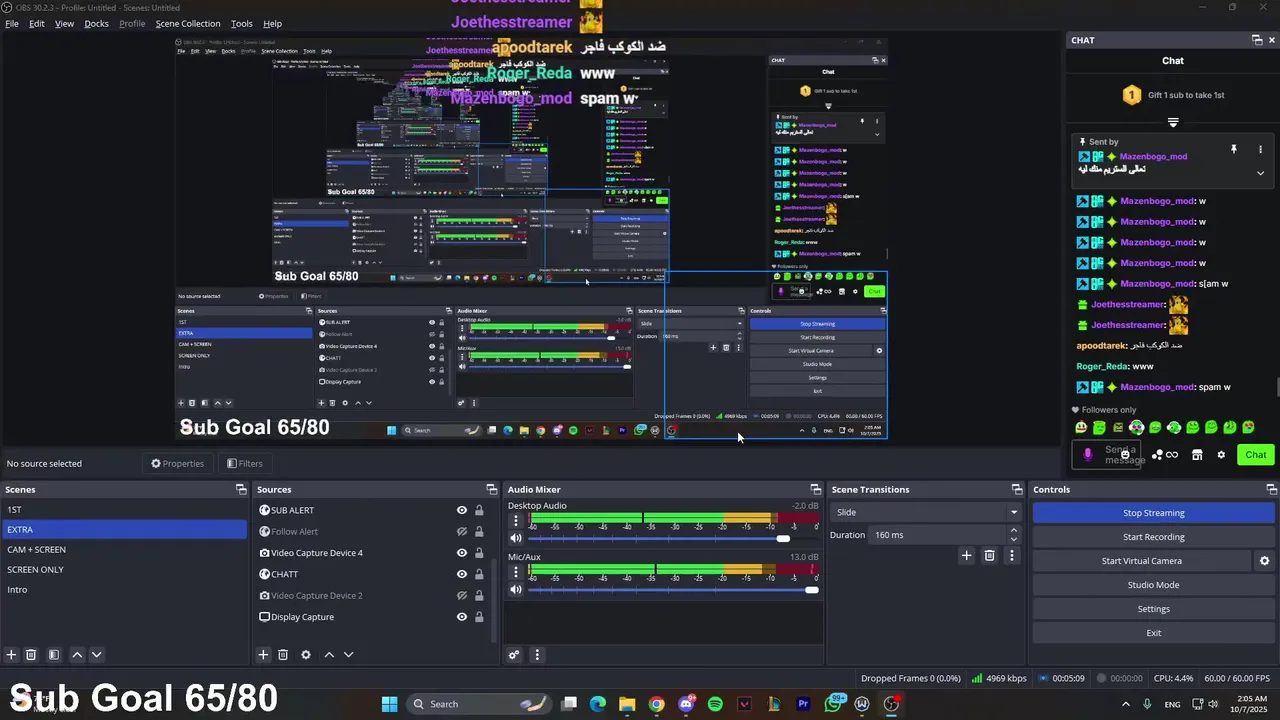1280x720 pixels.
Task: Mute Desktop Audio speaker icon
Action: pos(516,538)
